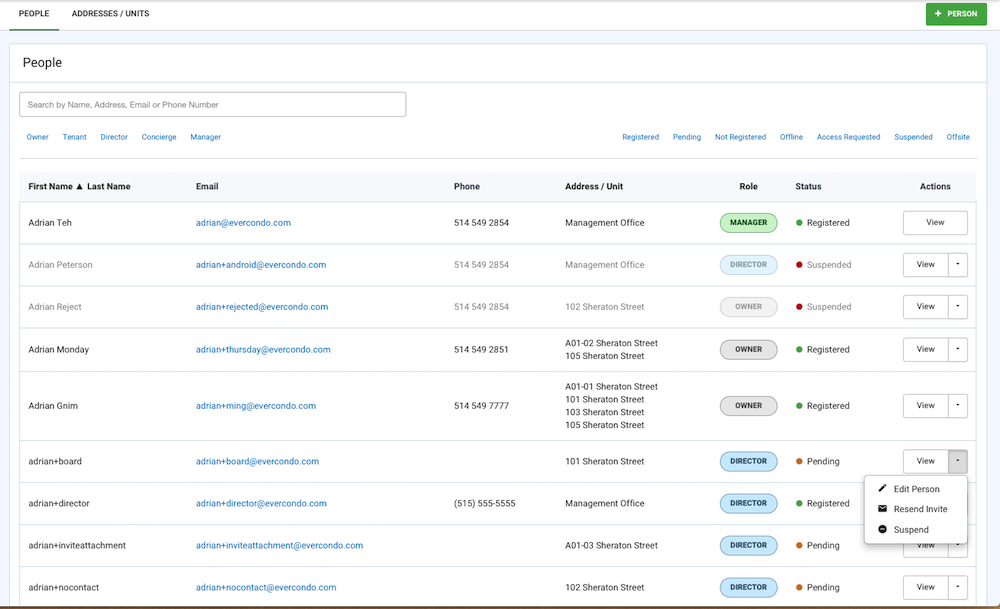Filter by Offline status
1000x609 pixels.
pos(791,137)
